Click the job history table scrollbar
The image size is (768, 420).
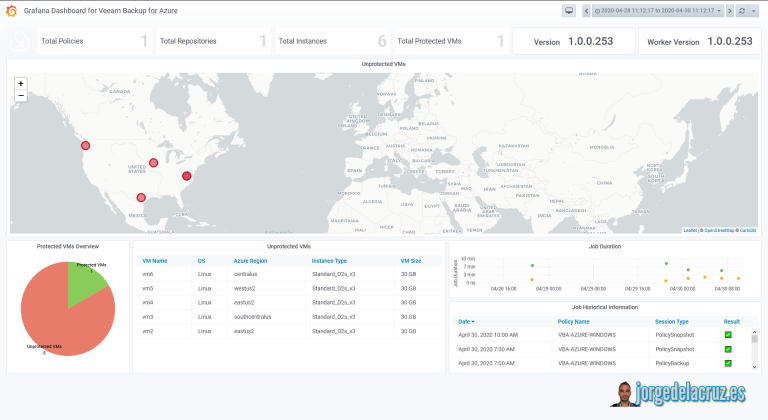[754, 349]
